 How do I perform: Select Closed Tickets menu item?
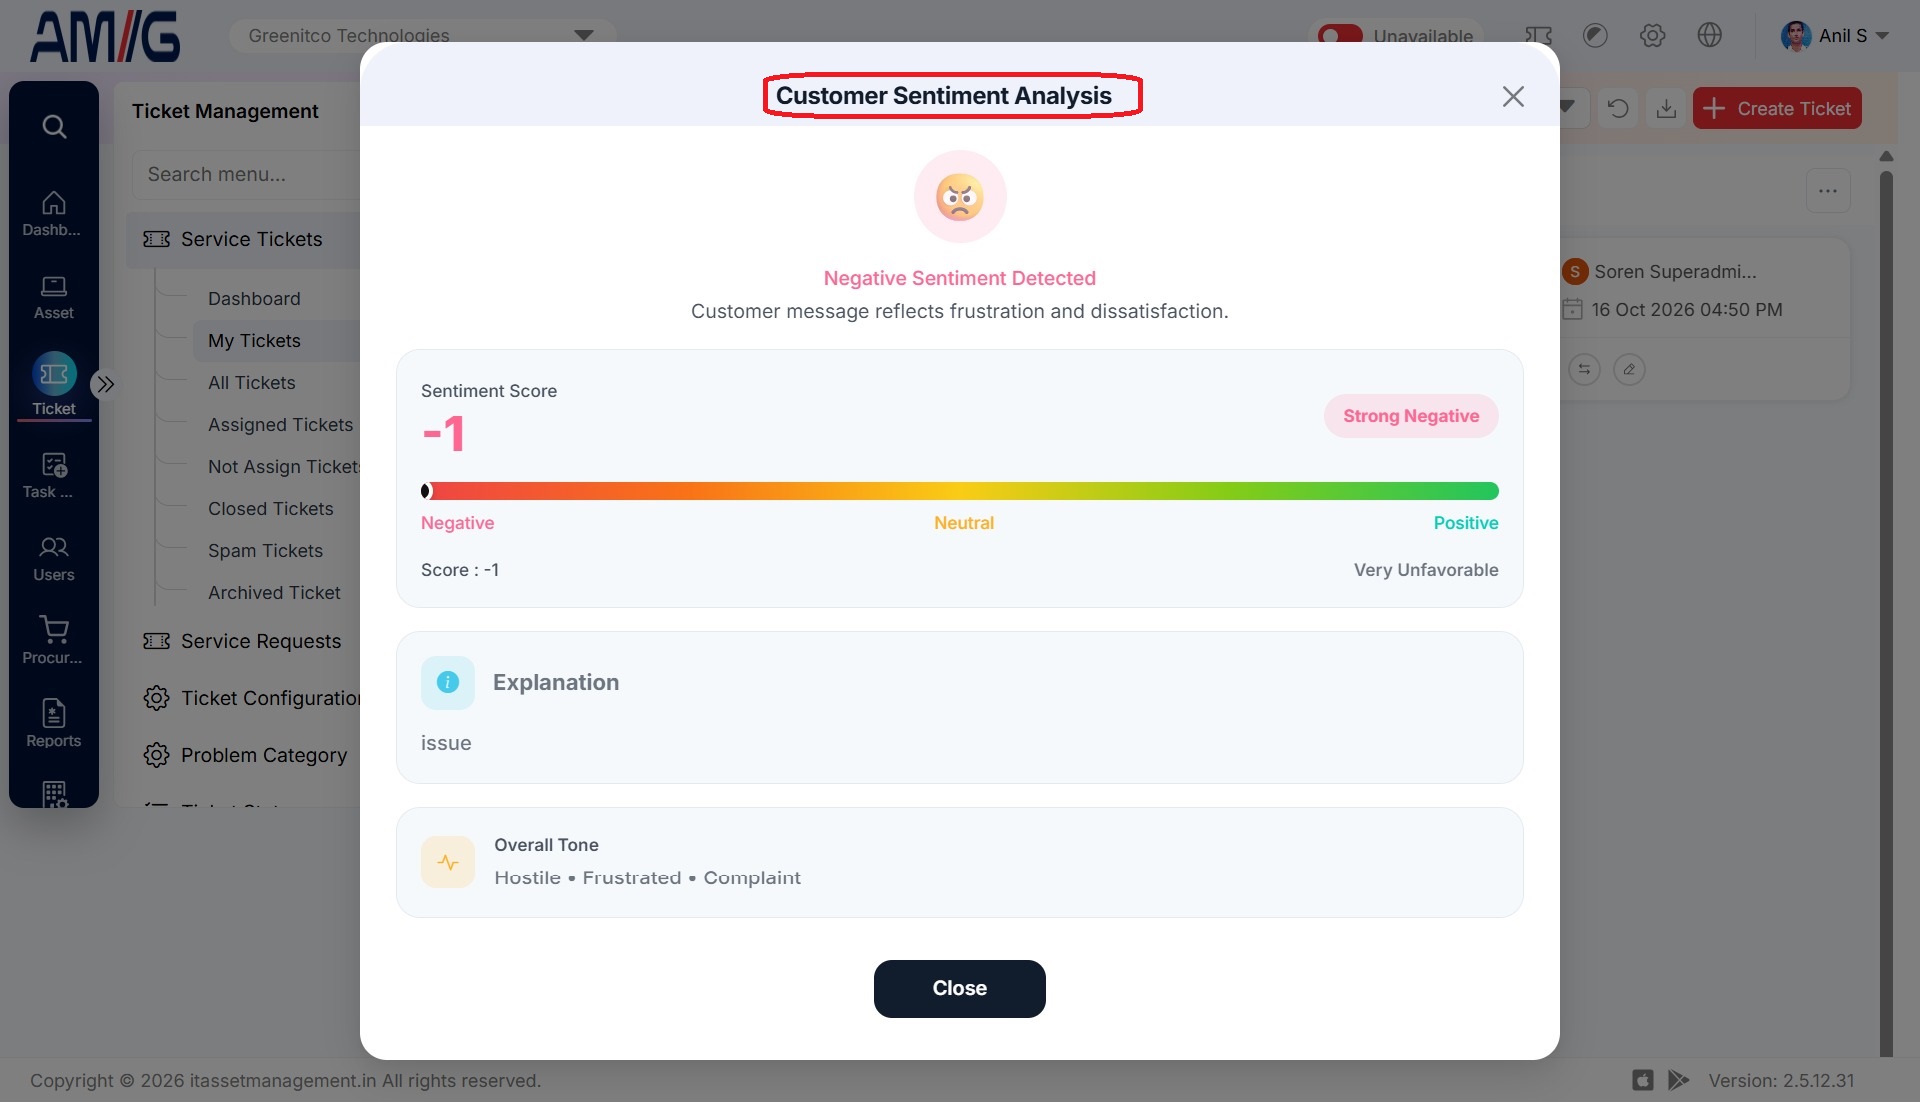coord(271,509)
